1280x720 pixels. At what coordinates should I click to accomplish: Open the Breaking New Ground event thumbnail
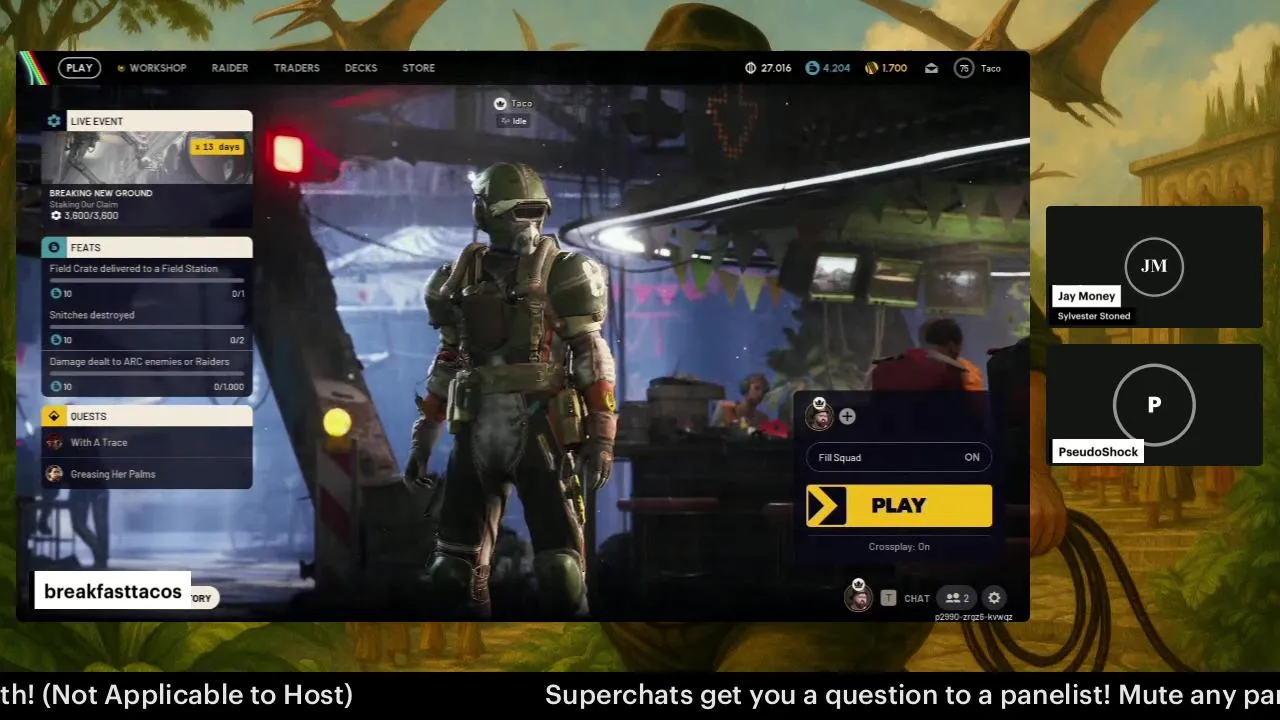coord(147,157)
